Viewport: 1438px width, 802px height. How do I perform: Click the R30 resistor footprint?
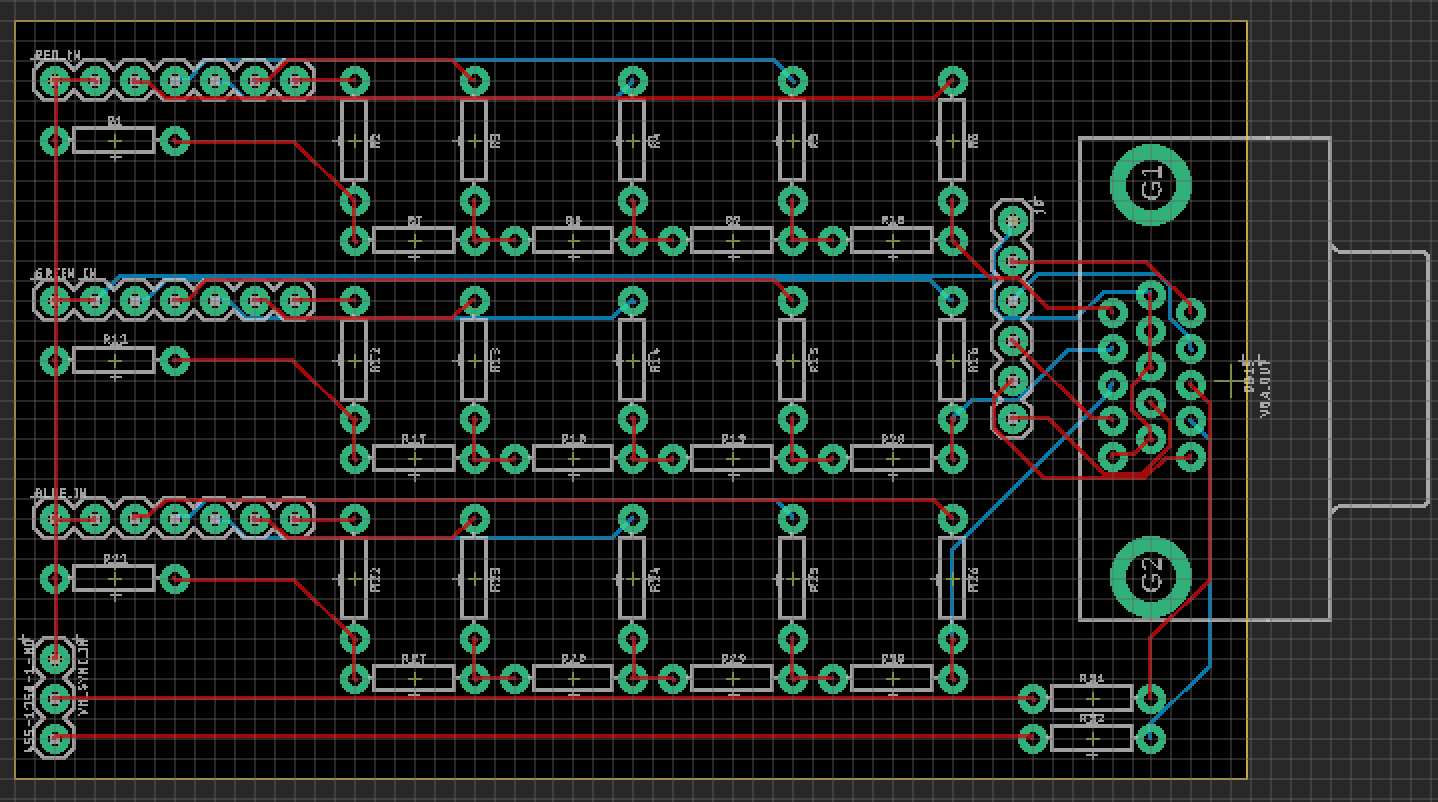[x=892, y=678]
